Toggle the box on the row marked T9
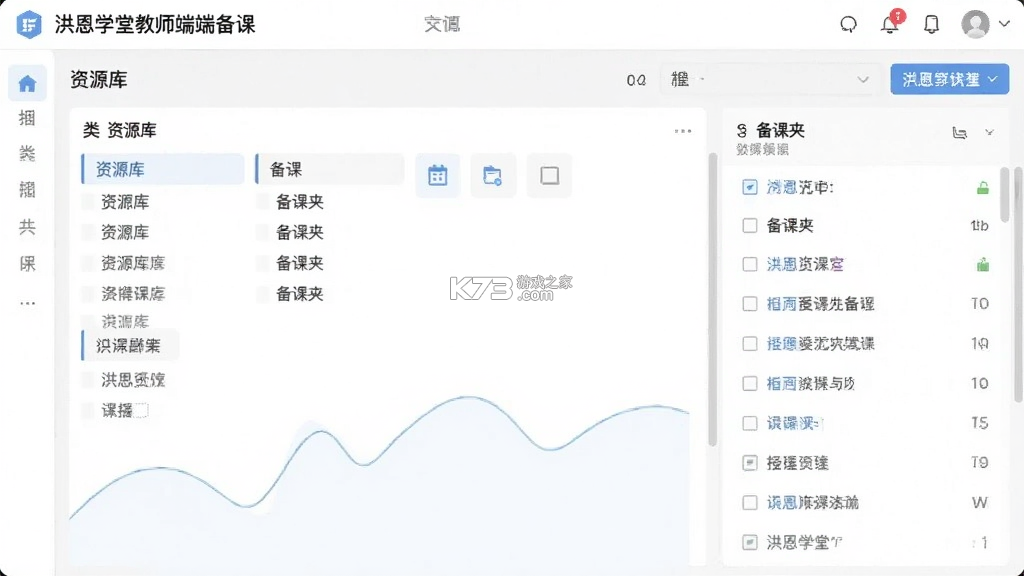This screenshot has width=1024, height=576. pyautogui.click(x=749, y=464)
